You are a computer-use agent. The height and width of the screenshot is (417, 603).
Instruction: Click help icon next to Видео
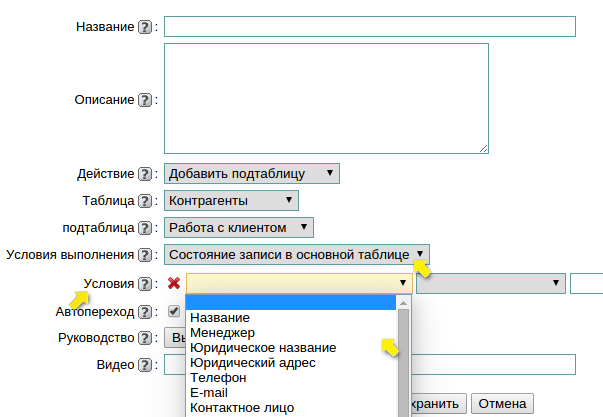(145, 365)
